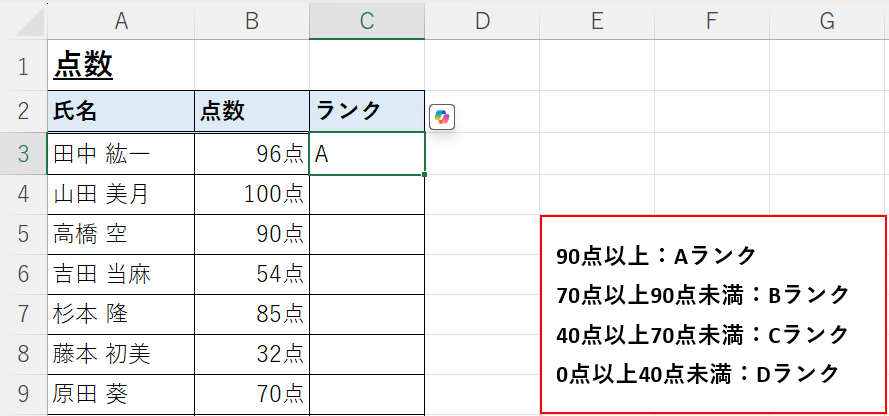
Task: Select the cell with 田中 紘一
Action: pyautogui.click(x=121, y=154)
